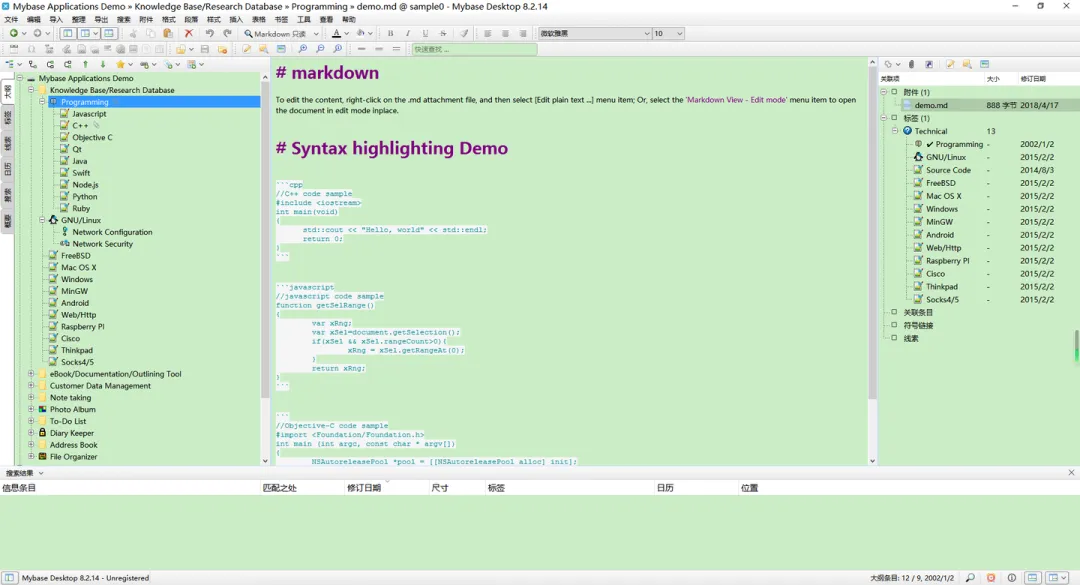Collapse the Technical group in right panel
1080x585 pixels.
(x=895, y=131)
